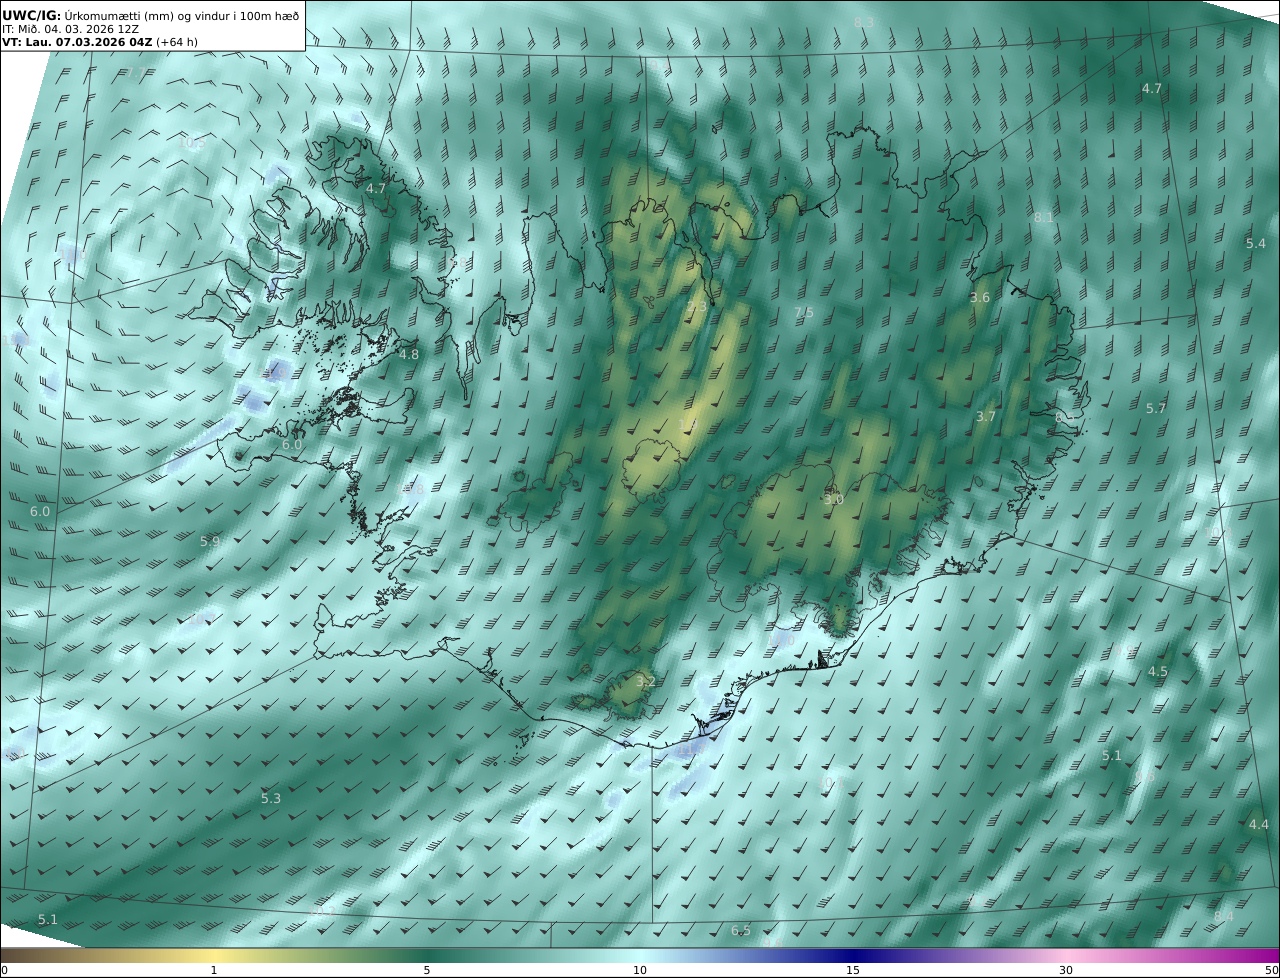Select the colorbar tick label 5
The image size is (1280, 978).
click(427, 970)
